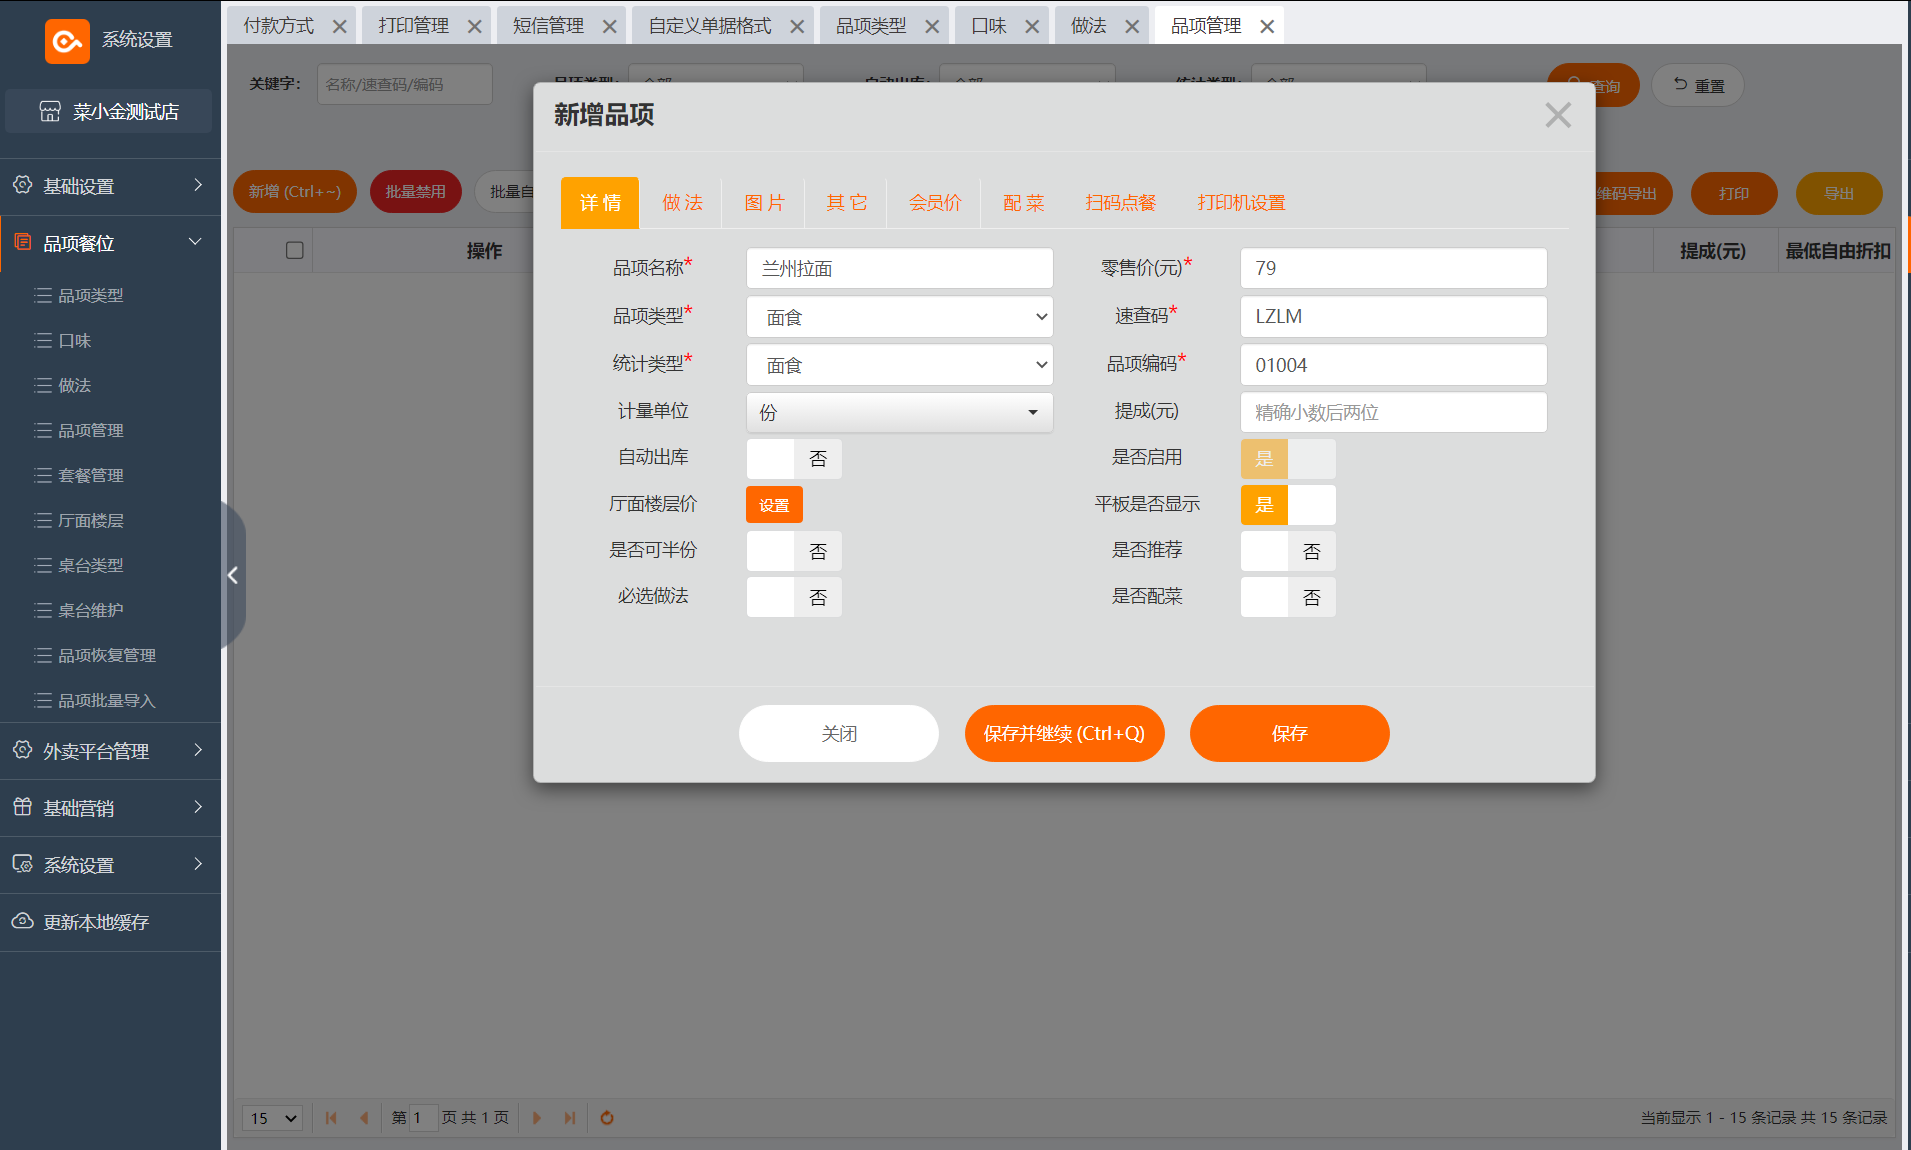
Task: Close the 打印管理 tab
Action: coord(475,27)
